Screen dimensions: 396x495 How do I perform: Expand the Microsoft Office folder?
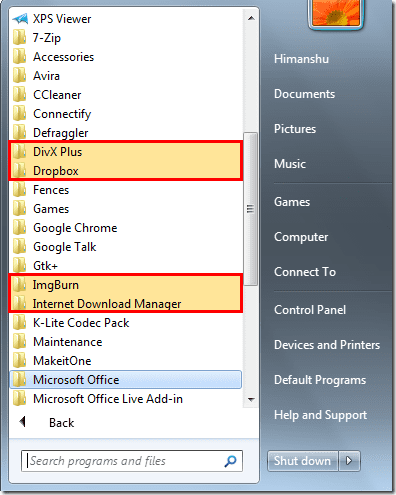pos(126,380)
